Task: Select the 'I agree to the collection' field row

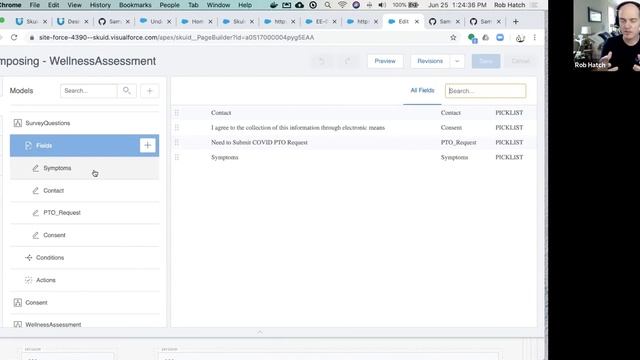Action: click(x=353, y=128)
